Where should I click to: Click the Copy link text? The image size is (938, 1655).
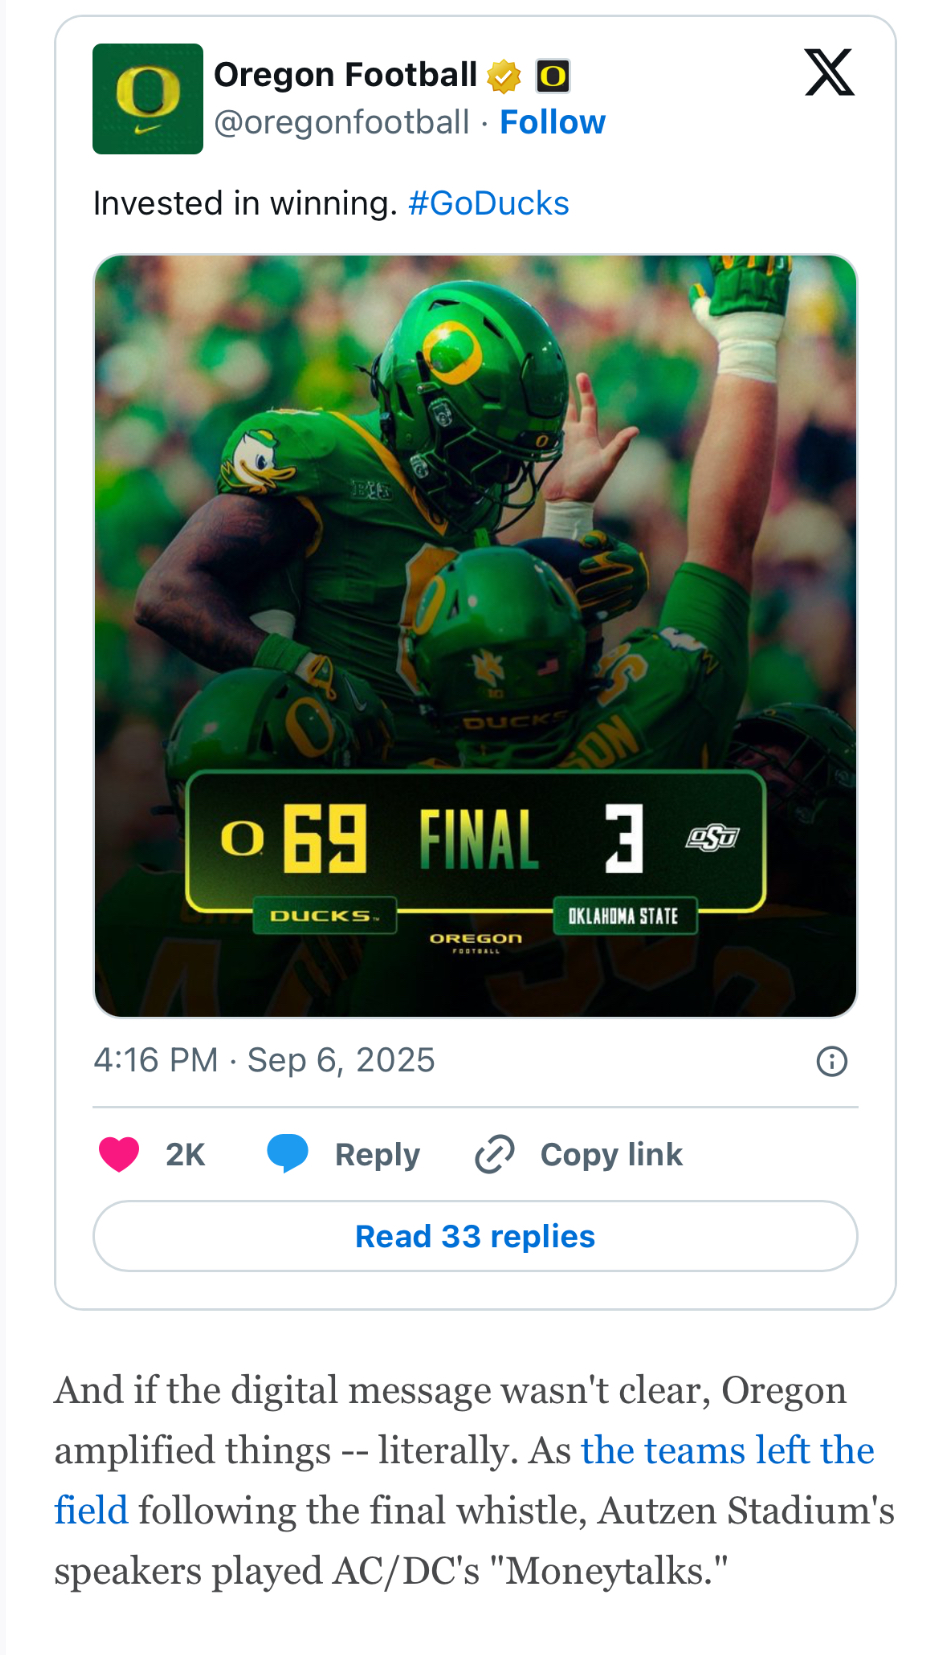611,1155
